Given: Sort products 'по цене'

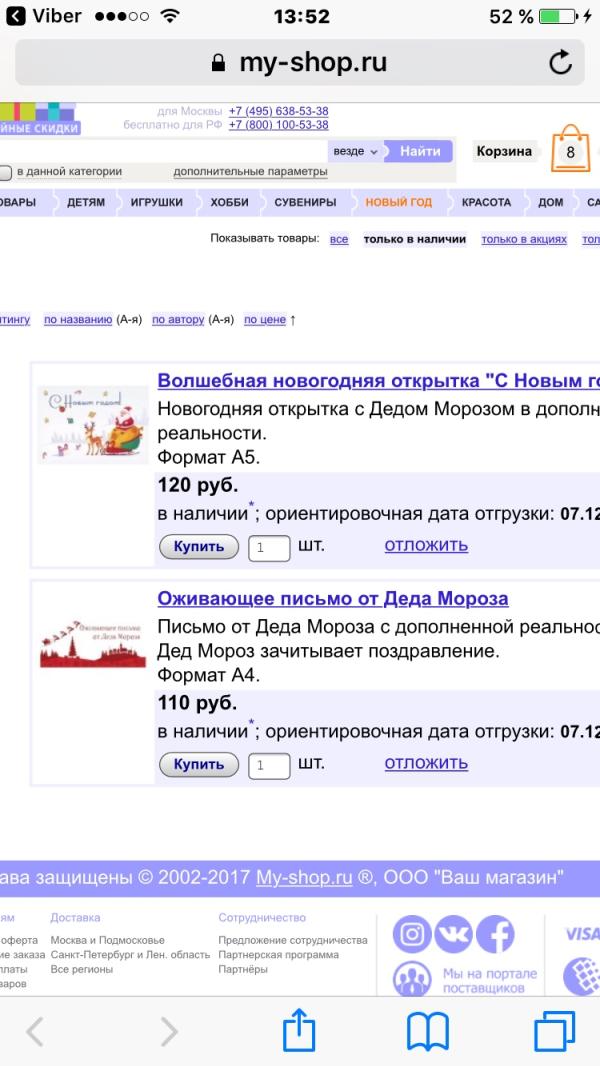Looking at the screenshot, I should 264,320.
